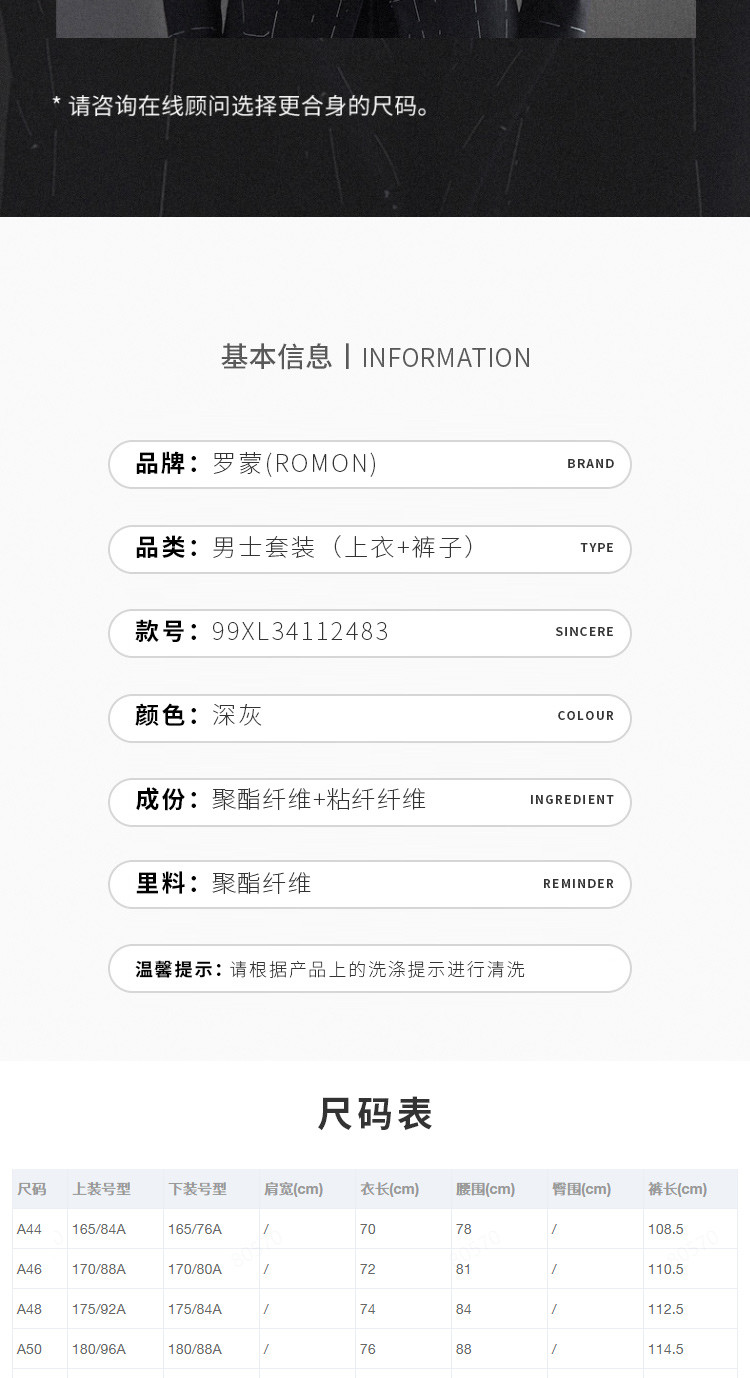Select the A46 size row label
Image resolution: width=750 pixels, height=1378 pixels.
coord(30,1269)
